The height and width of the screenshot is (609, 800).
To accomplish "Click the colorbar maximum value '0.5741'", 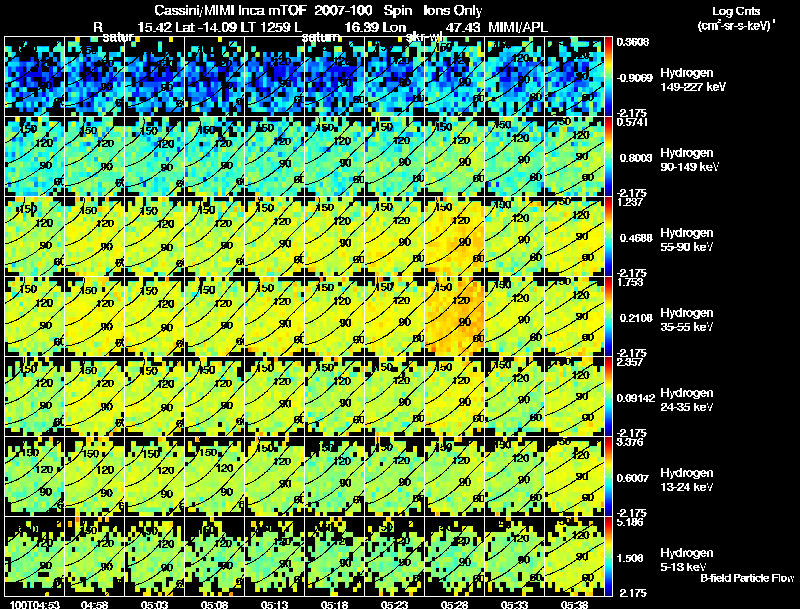I will tap(632, 122).
